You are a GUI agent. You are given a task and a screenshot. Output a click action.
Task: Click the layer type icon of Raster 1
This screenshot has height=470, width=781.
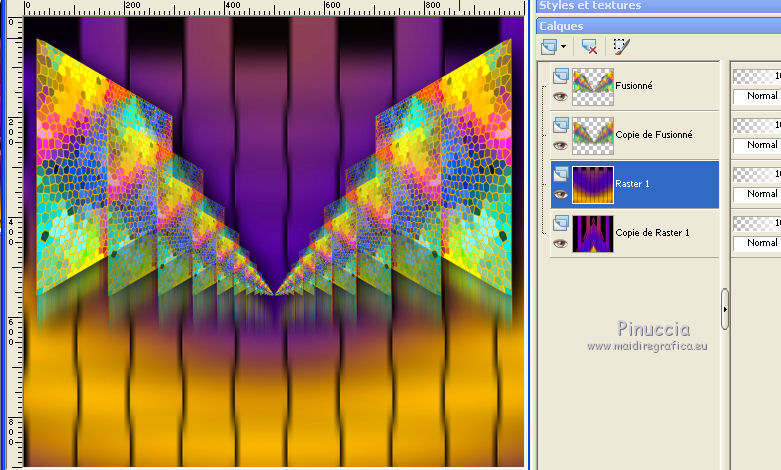pyautogui.click(x=560, y=173)
